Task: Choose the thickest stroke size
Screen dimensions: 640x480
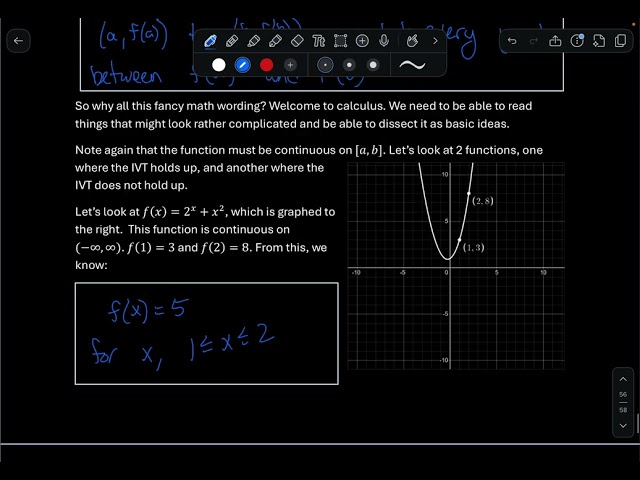Action: 373,65
